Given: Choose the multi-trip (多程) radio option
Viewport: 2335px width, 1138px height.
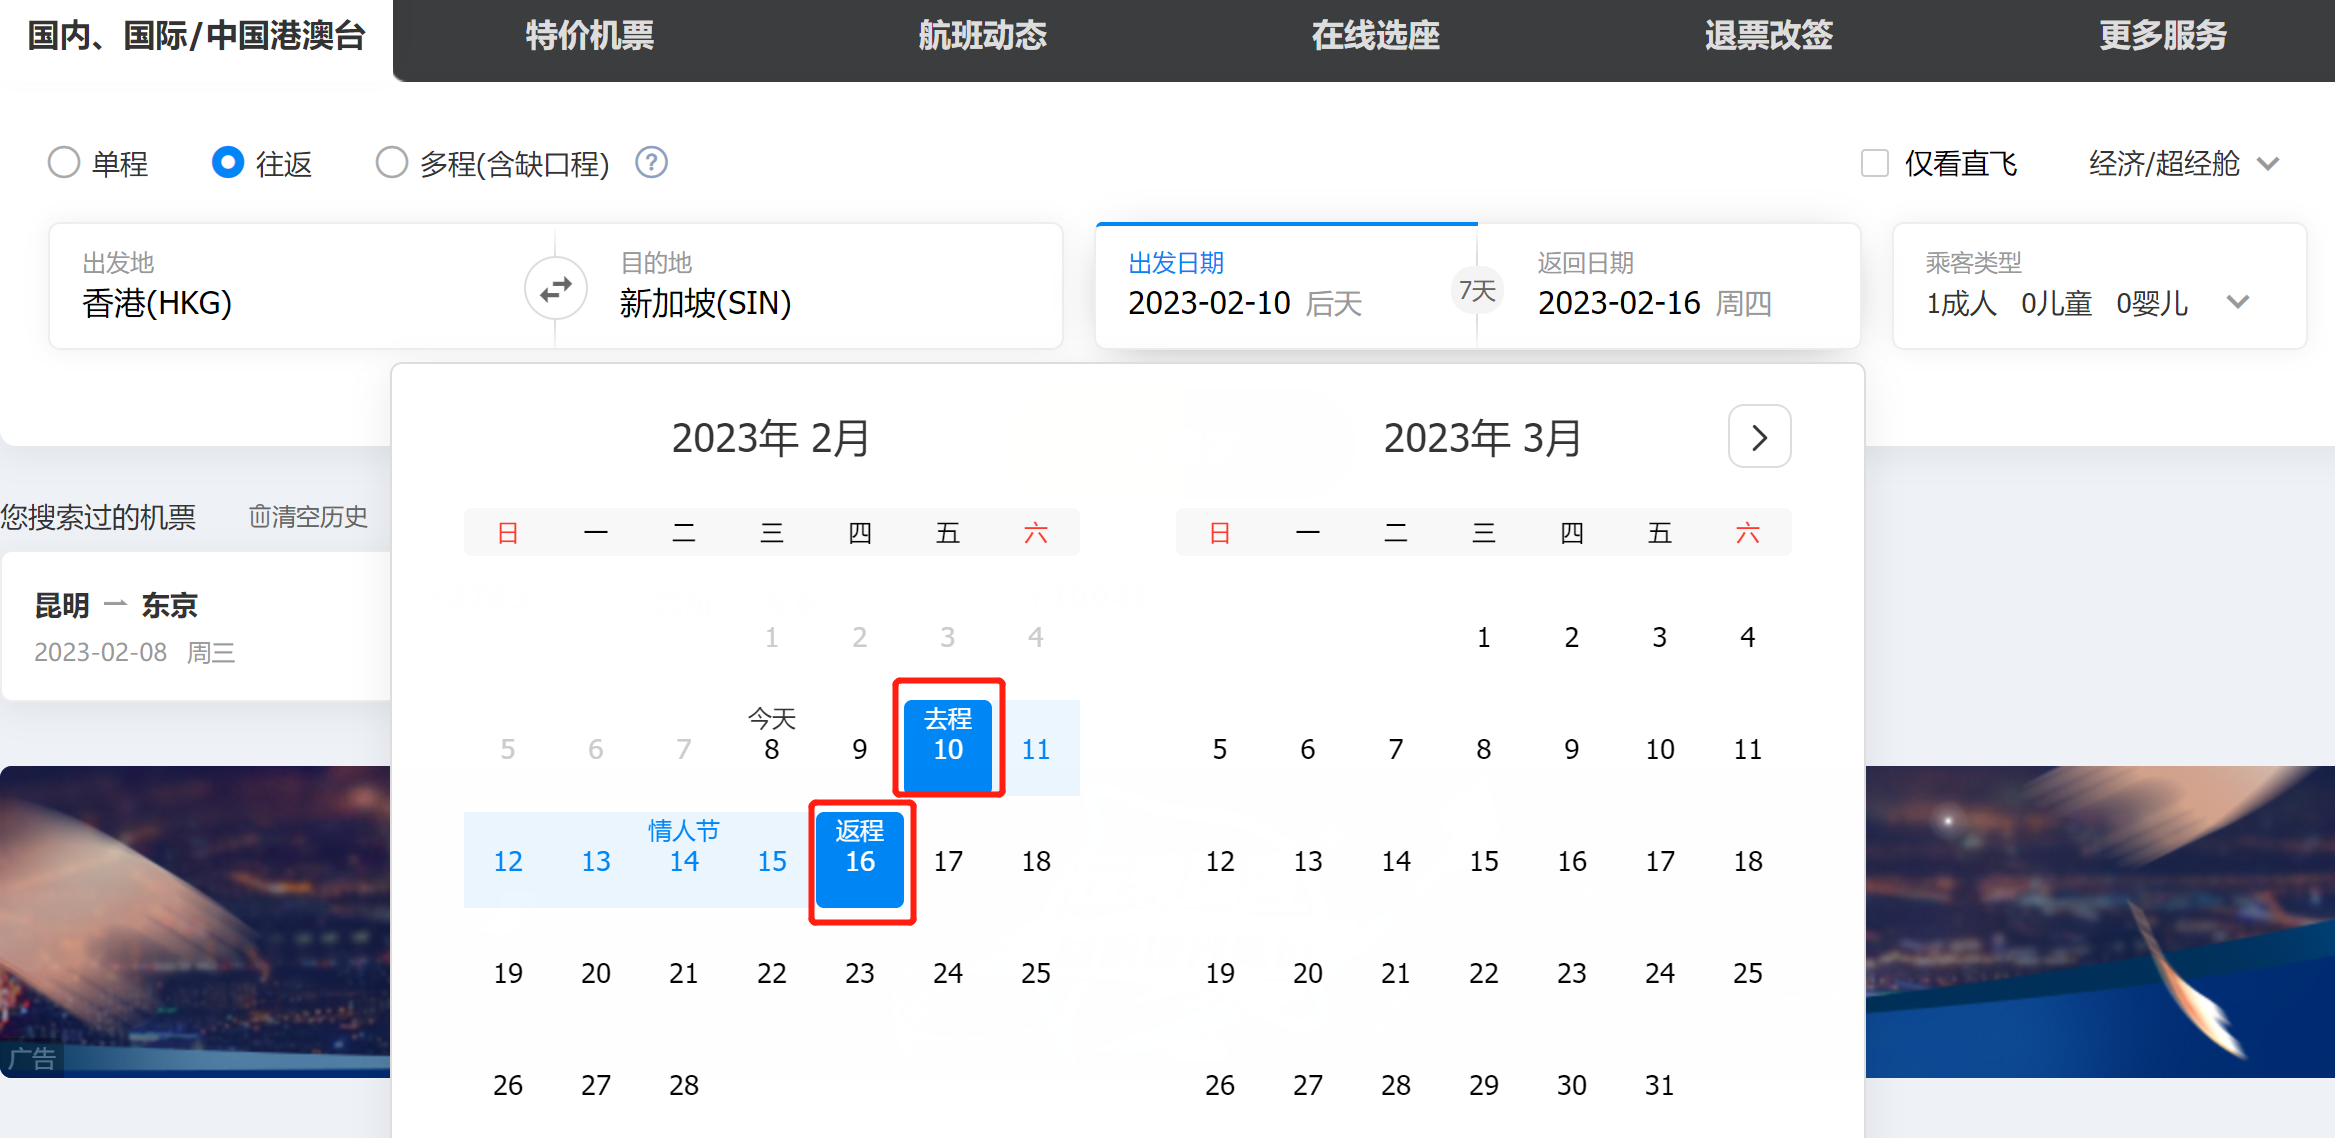Looking at the screenshot, I should tap(391, 162).
